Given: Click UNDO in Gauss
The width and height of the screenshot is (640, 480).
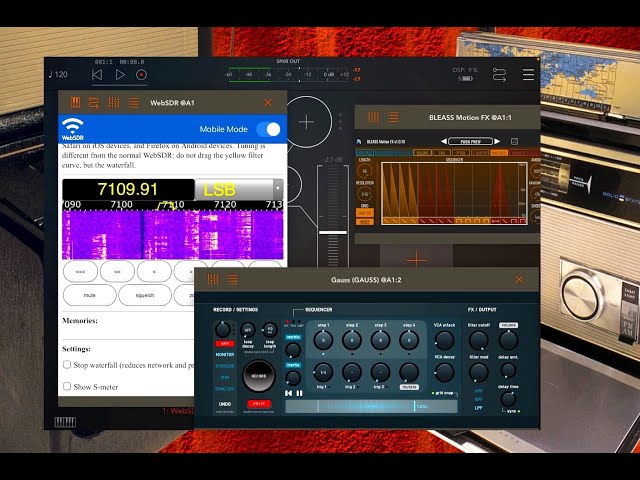Looking at the screenshot, I should (x=224, y=404).
